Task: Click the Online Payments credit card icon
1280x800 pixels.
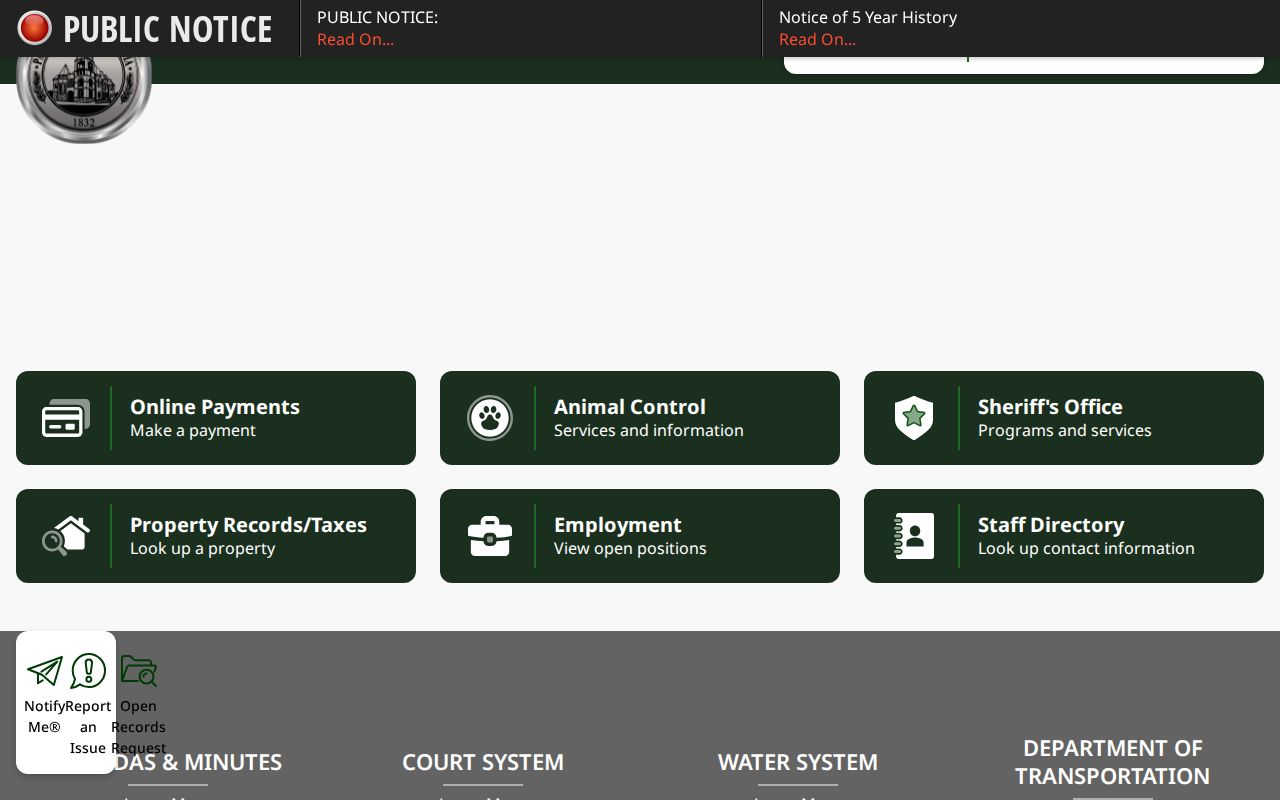Action: [66, 418]
